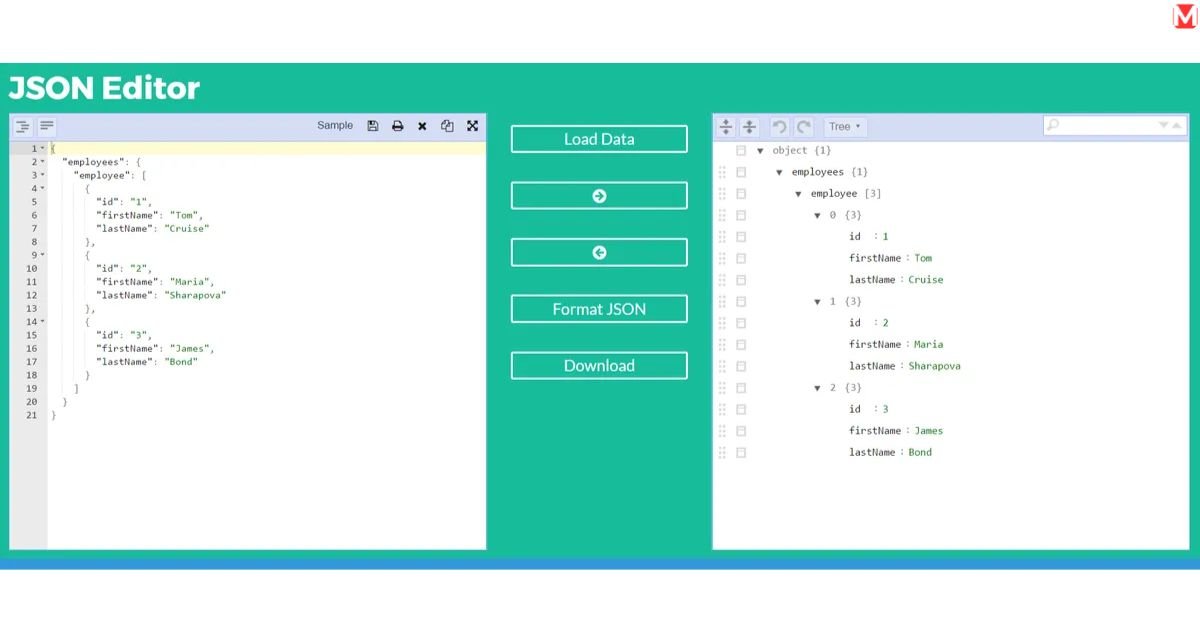Image resolution: width=1200 pixels, height=628 pixels.
Task: Click "James" on code line 16
Action: click(189, 349)
